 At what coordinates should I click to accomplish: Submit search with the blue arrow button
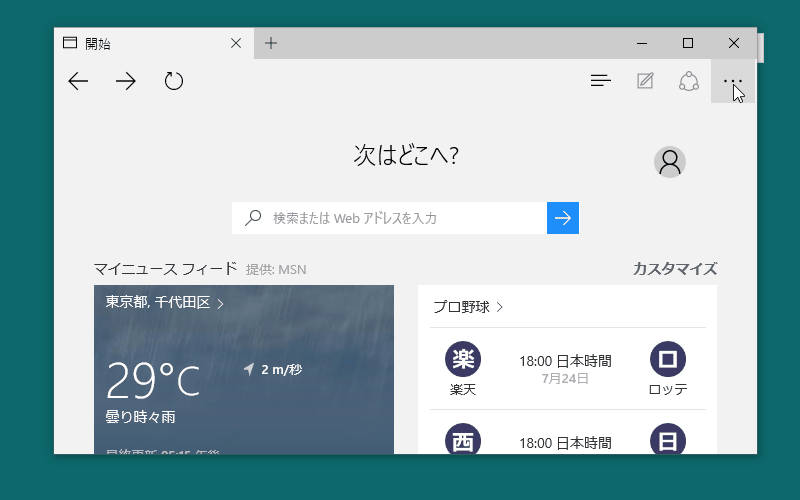coord(563,218)
